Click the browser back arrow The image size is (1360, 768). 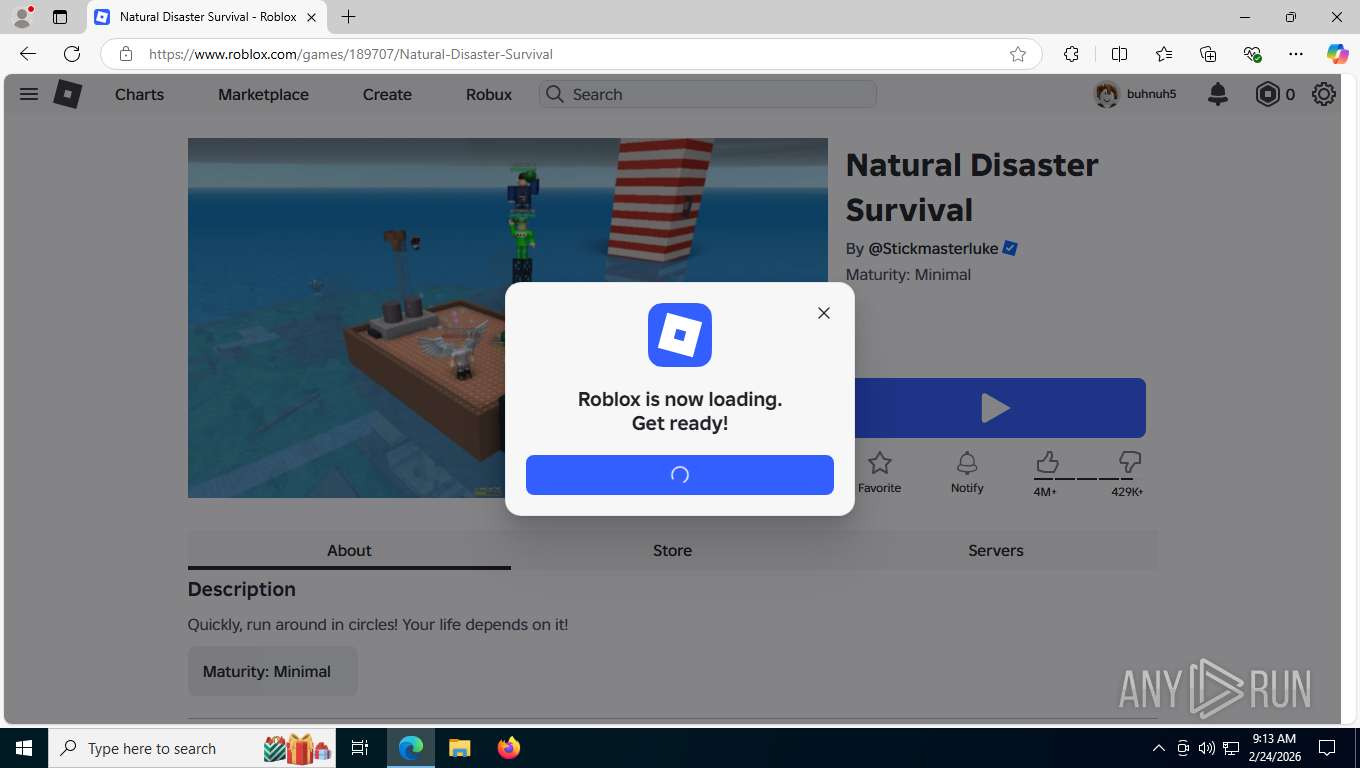click(28, 54)
